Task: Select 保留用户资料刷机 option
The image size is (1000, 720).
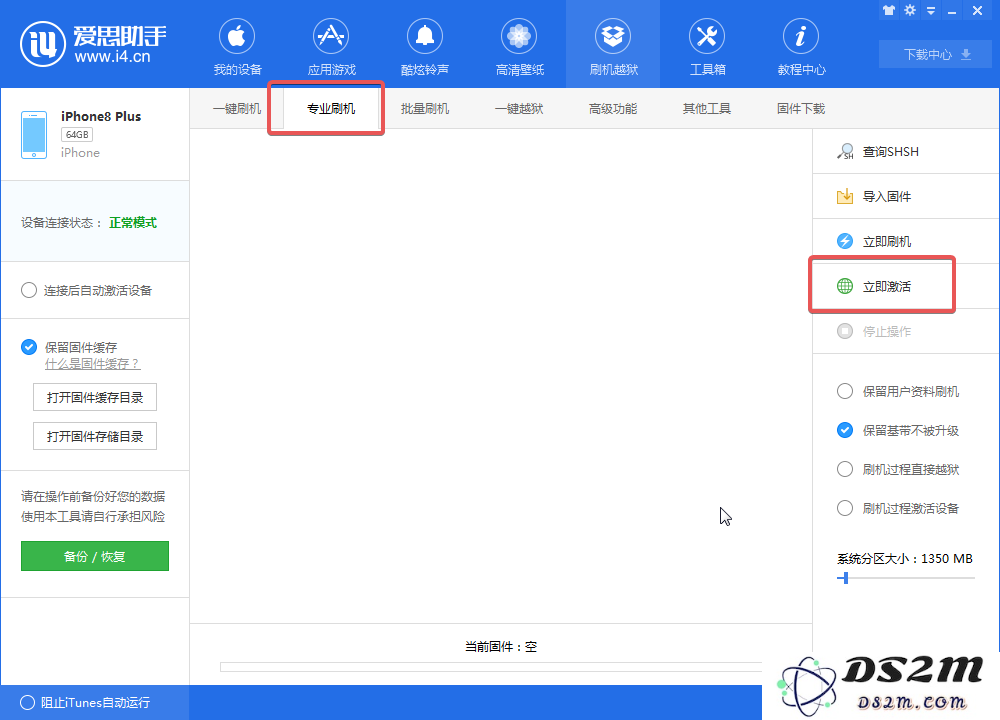Action: tap(845, 391)
